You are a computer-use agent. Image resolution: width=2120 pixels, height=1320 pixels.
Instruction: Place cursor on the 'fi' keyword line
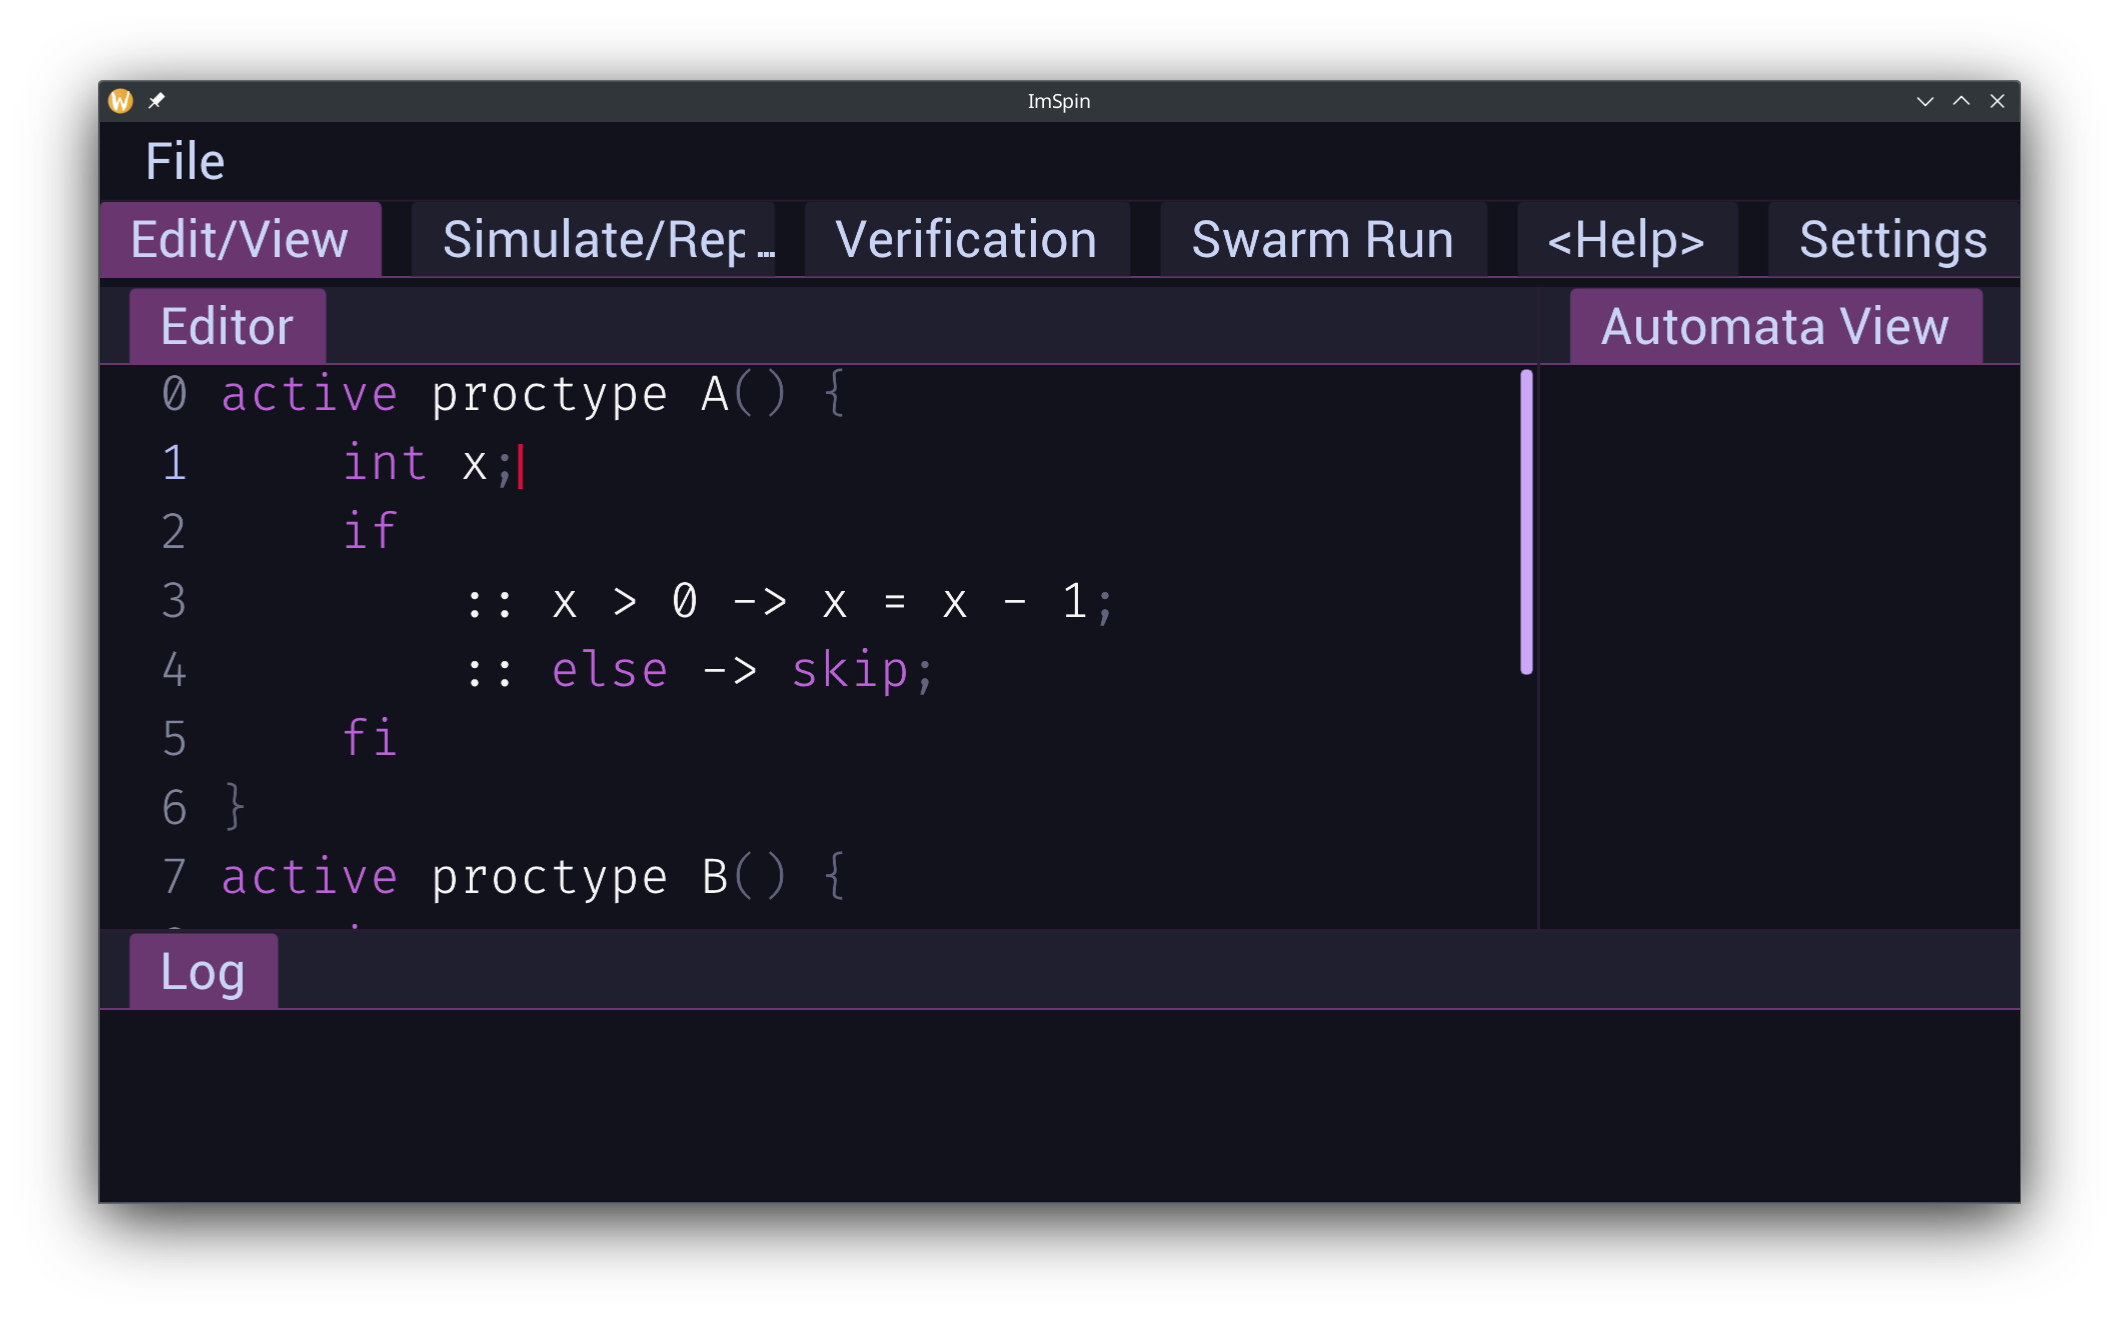click(370, 738)
